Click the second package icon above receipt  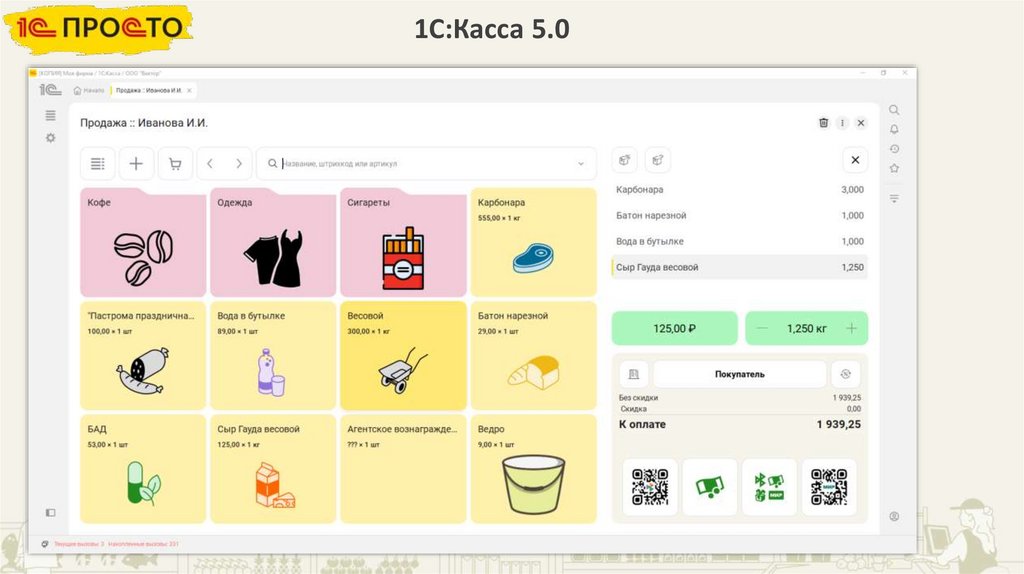point(658,160)
